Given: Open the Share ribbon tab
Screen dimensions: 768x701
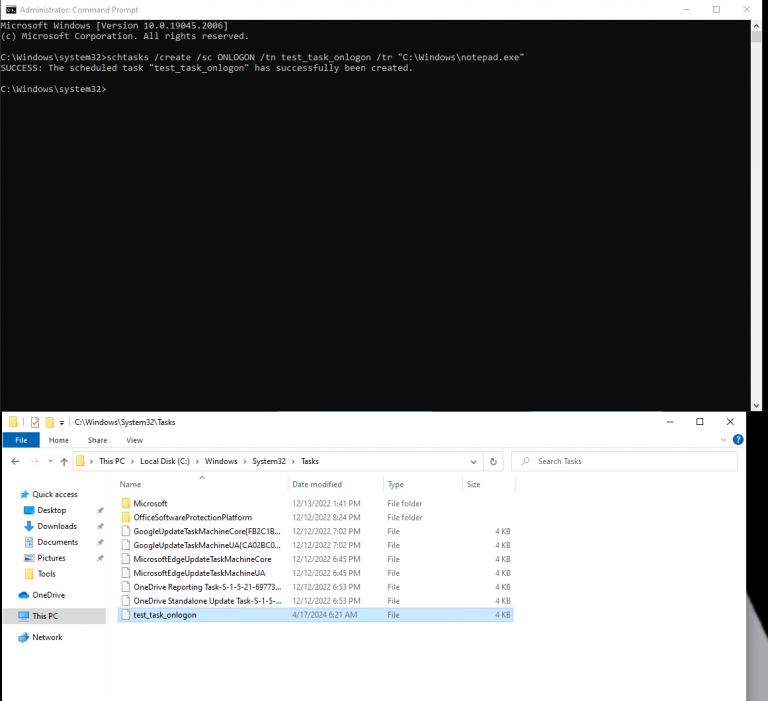Looking at the screenshot, I should coord(97,440).
